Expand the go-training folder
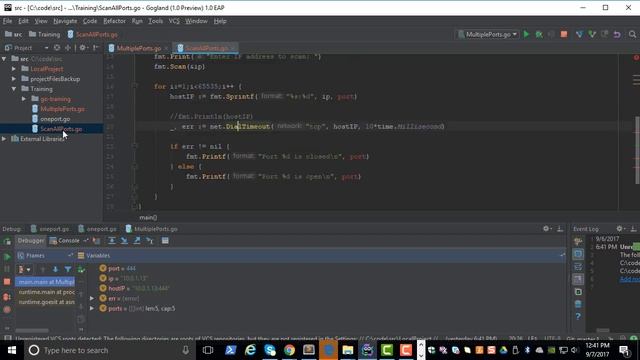The height and width of the screenshot is (360, 640). [24, 99]
